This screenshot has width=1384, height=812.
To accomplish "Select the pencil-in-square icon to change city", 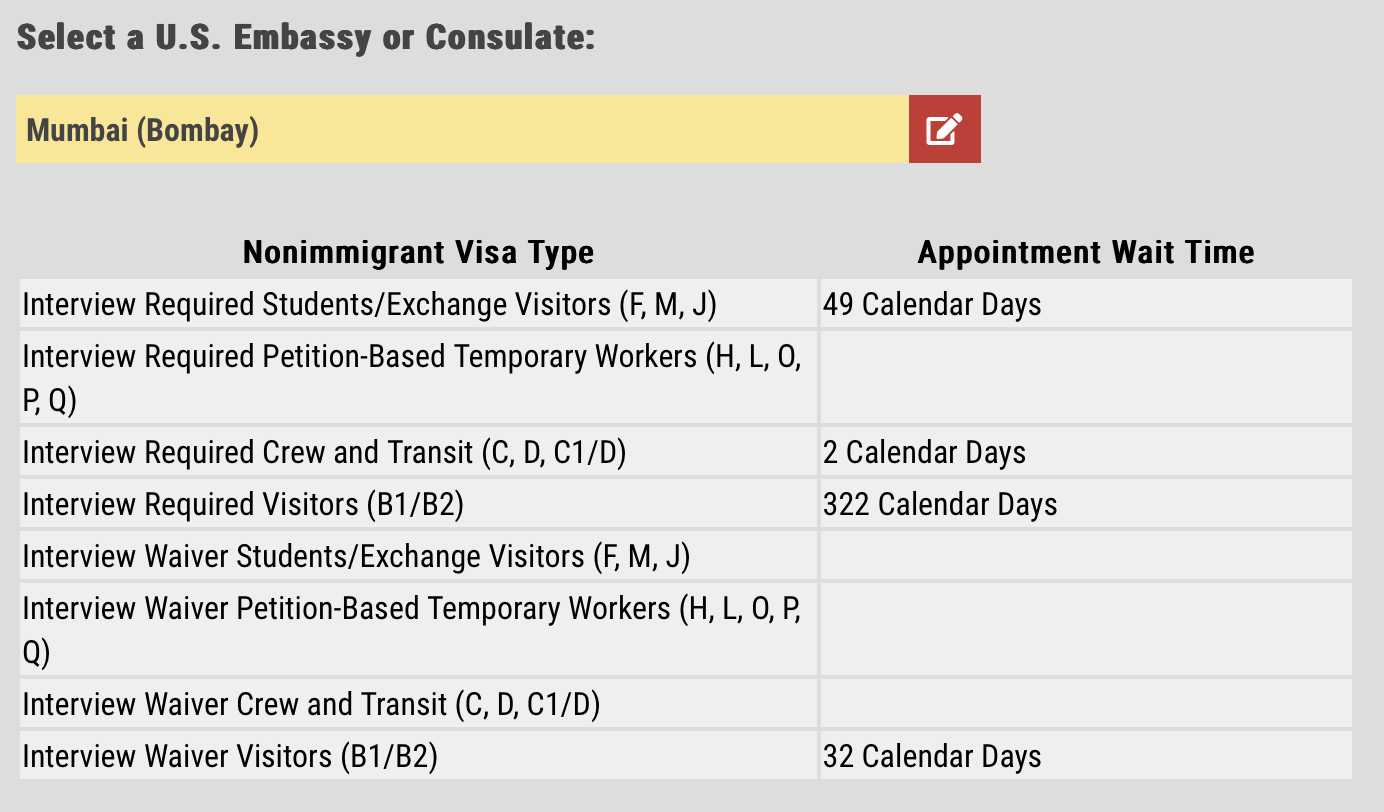I will (x=944, y=129).
